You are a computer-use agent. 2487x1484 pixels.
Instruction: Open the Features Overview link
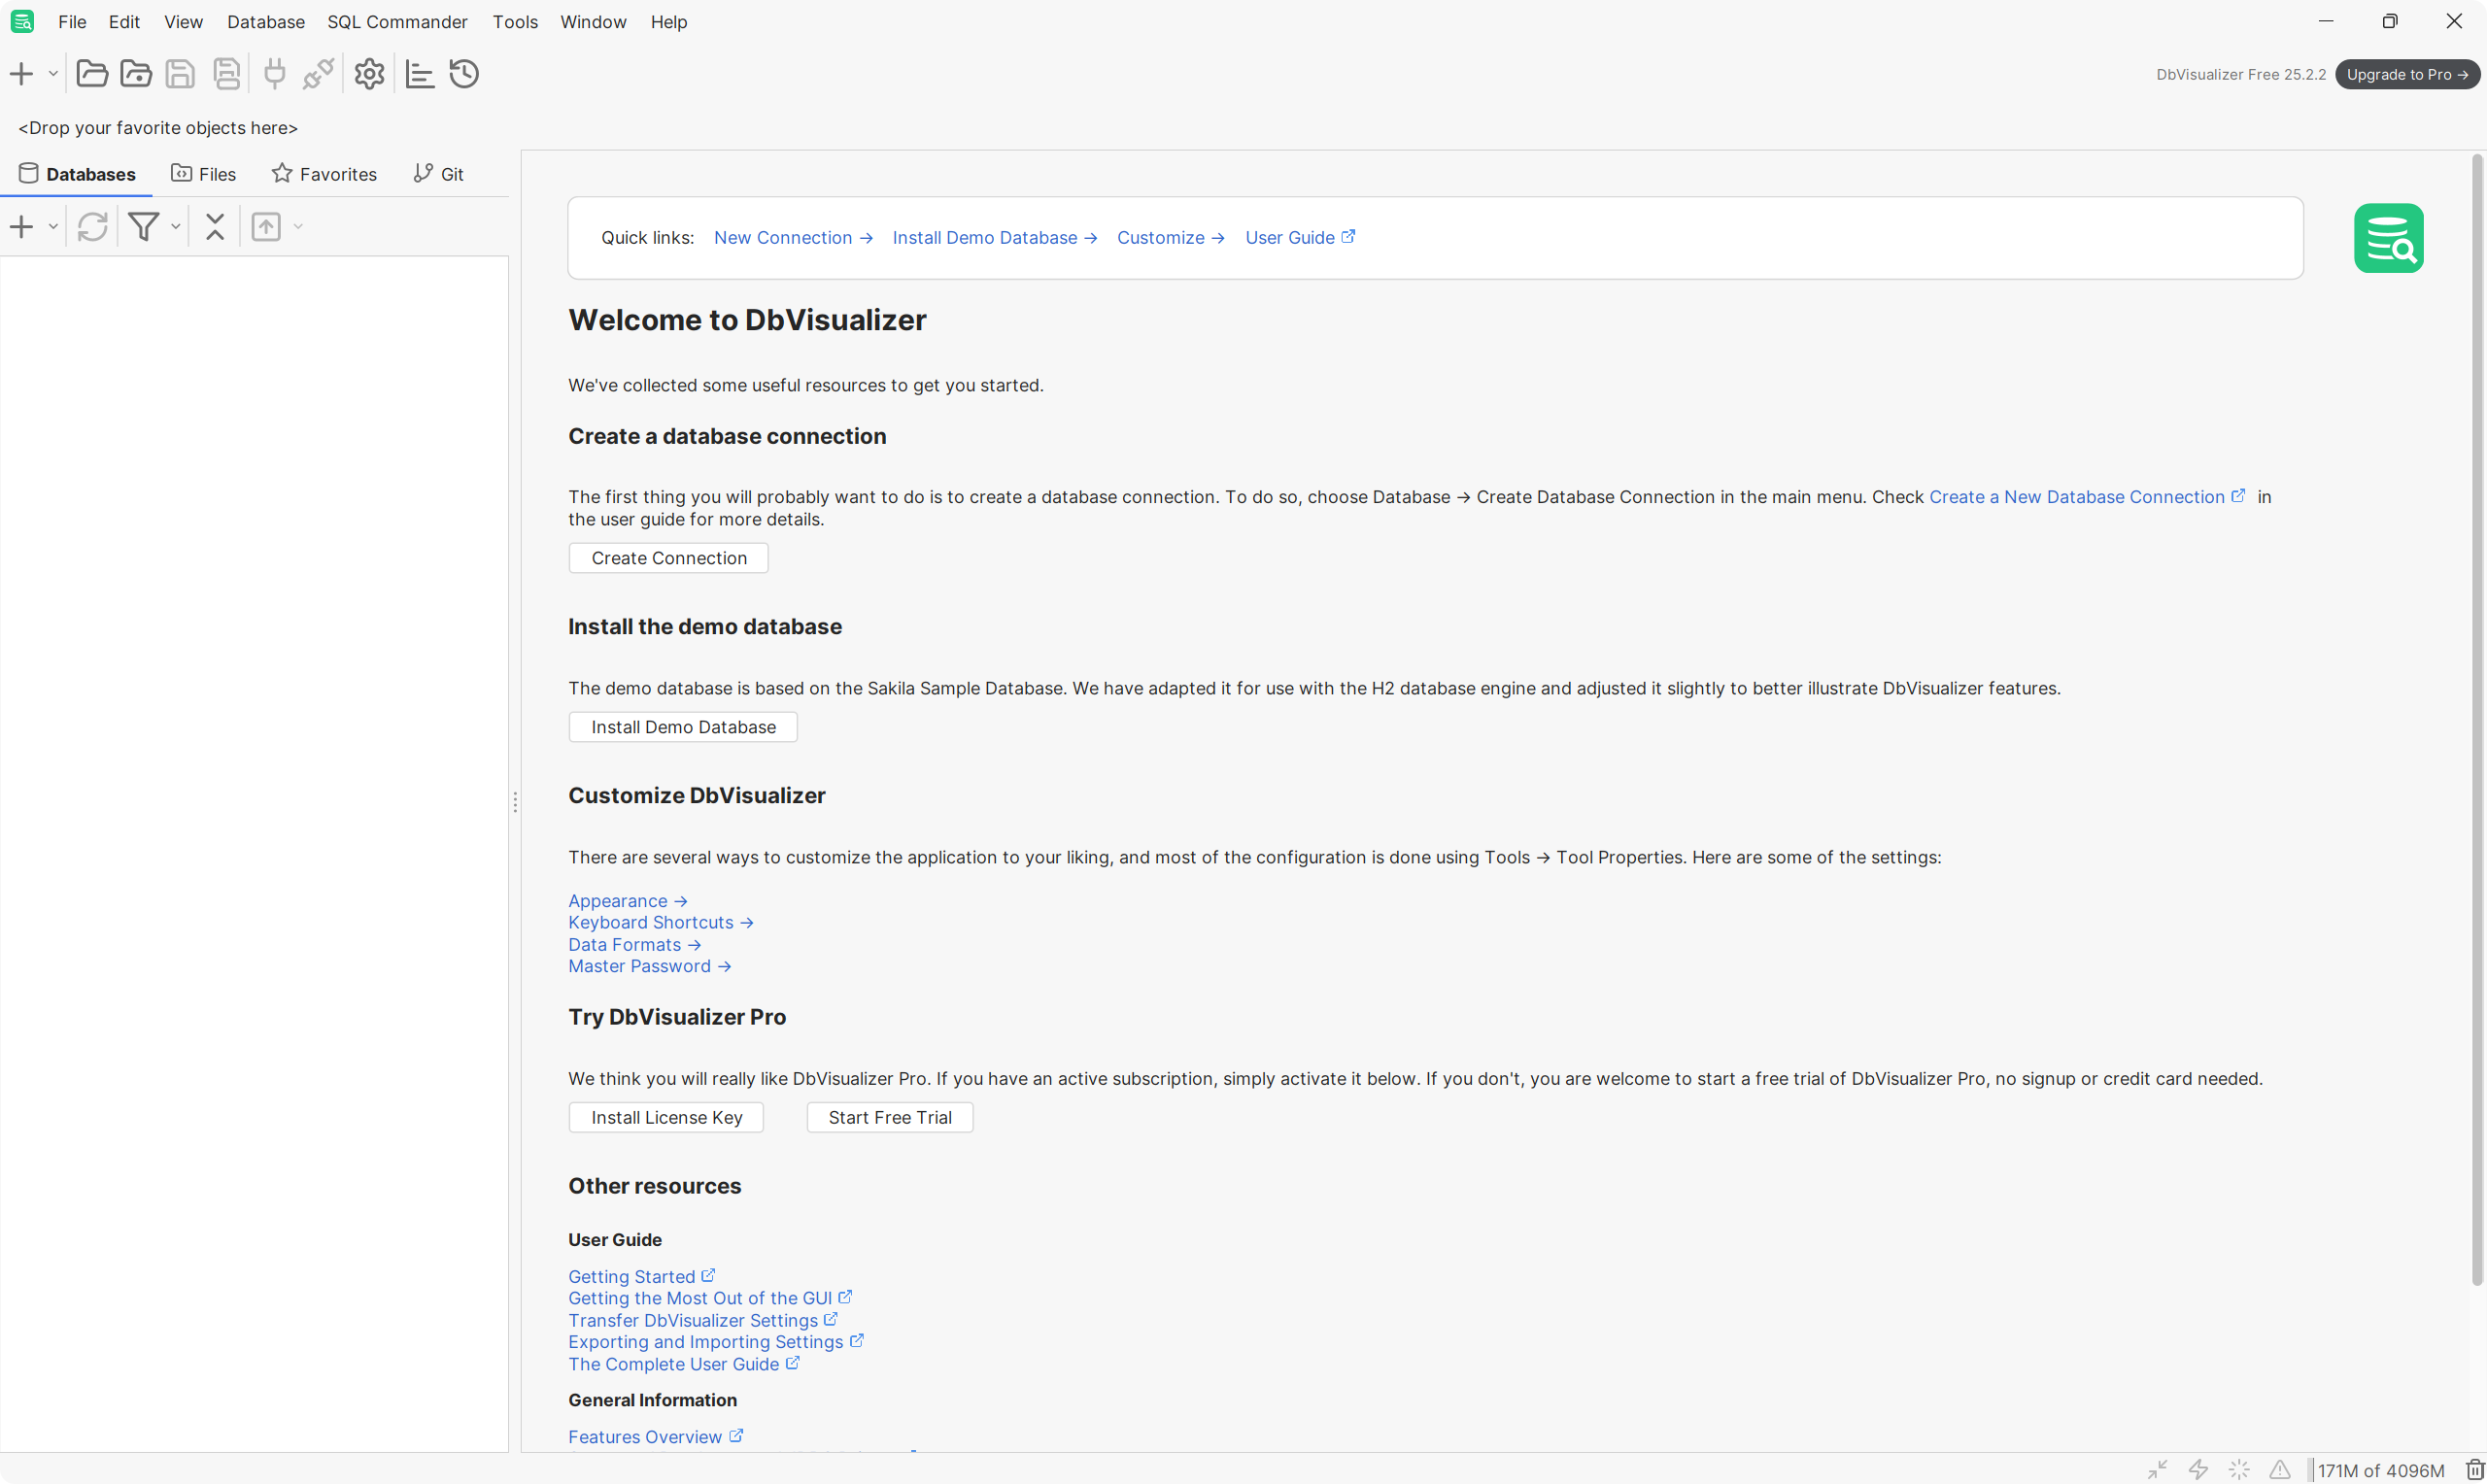(655, 1437)
